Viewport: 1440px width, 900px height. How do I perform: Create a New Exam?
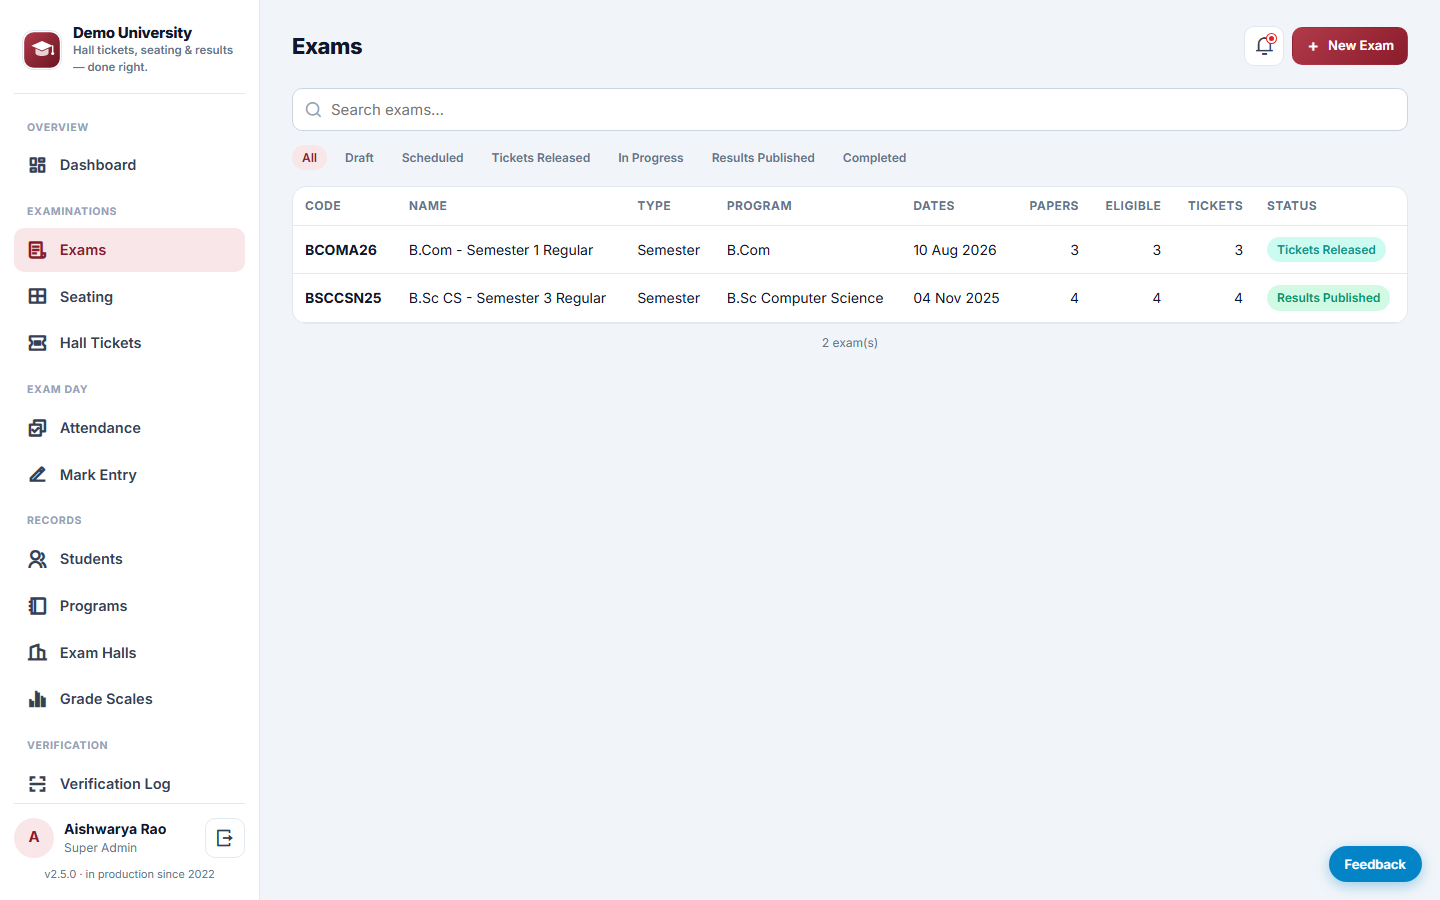click(x=1350, y=46)
